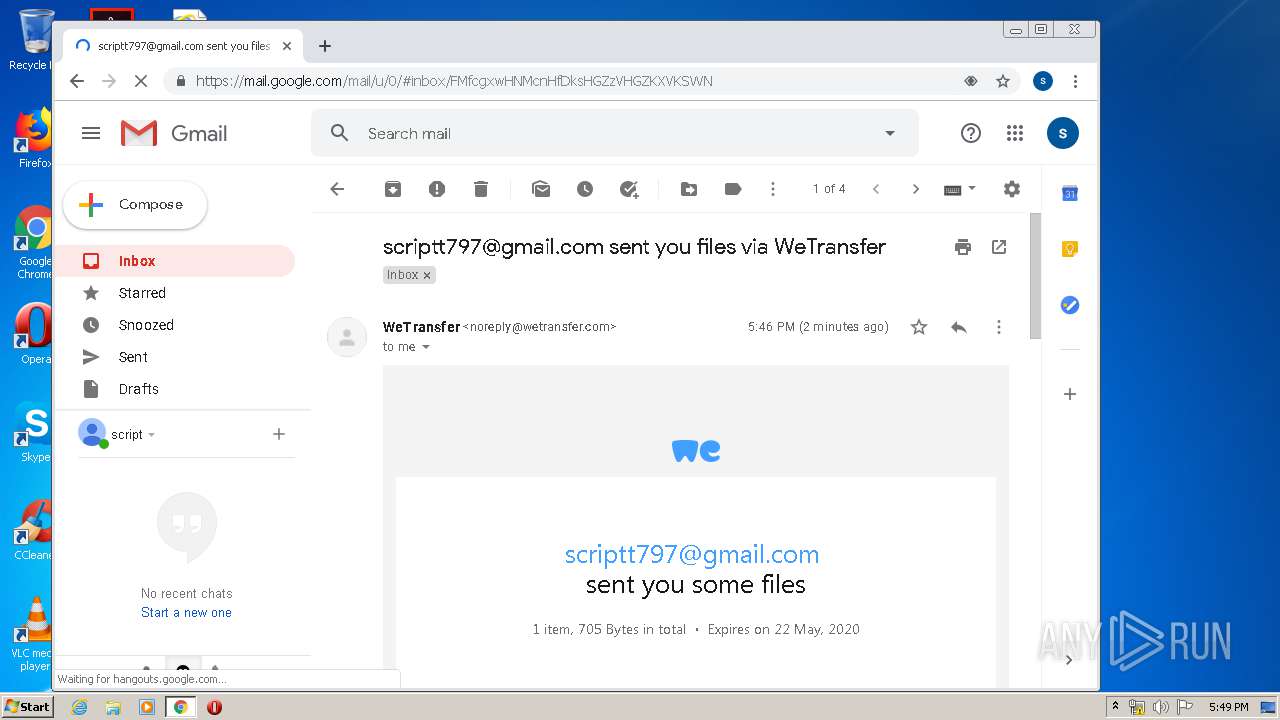Mark email as unread
The height and width of the screenshot is (720, 1280).
pyautogui.click(x=541, y=189)
